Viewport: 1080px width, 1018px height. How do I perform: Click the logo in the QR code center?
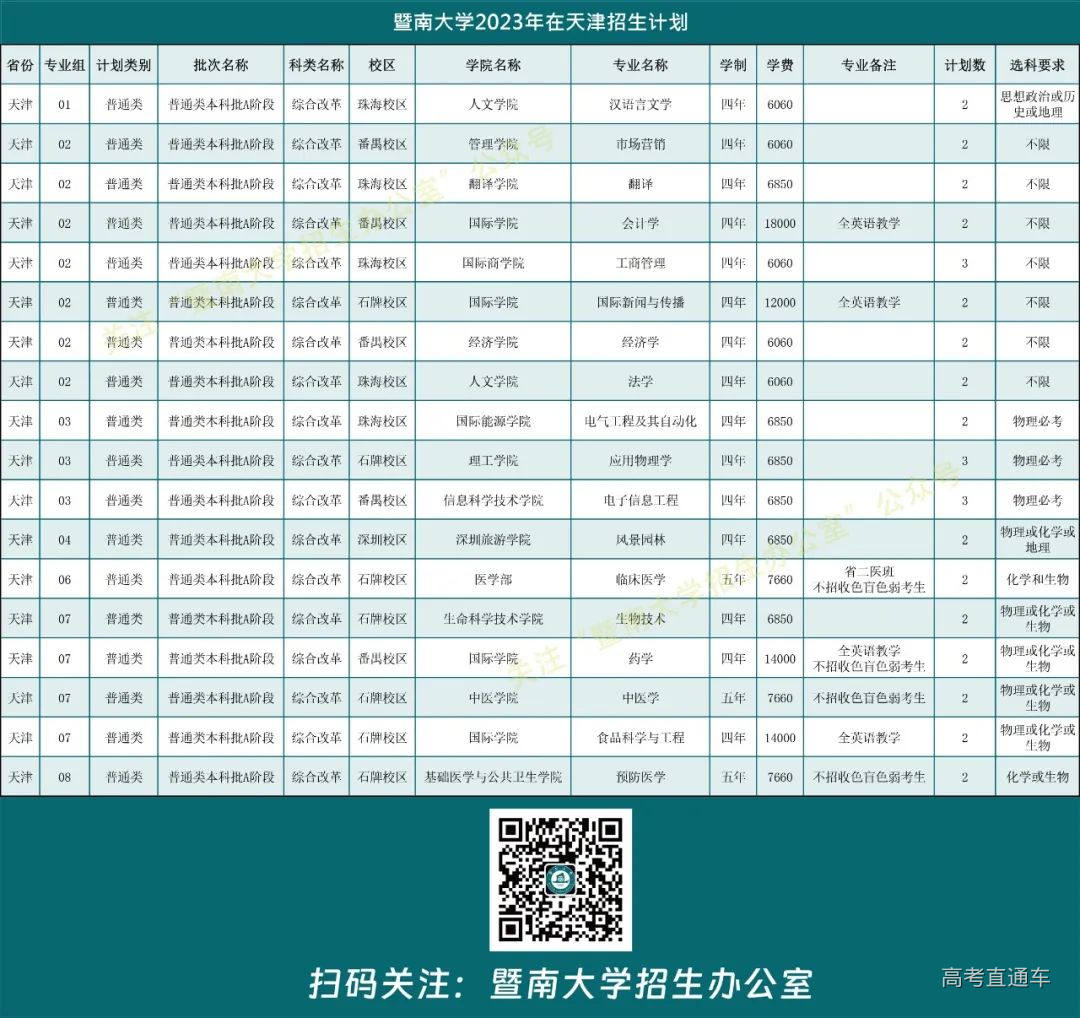[560, 880]
